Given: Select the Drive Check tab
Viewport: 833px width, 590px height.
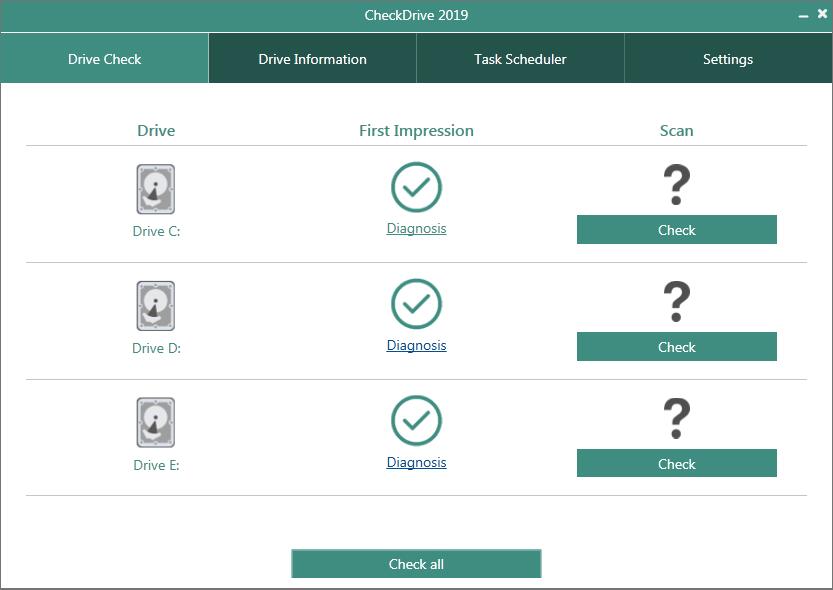Looking at the screenshot, I should [104, 59].
